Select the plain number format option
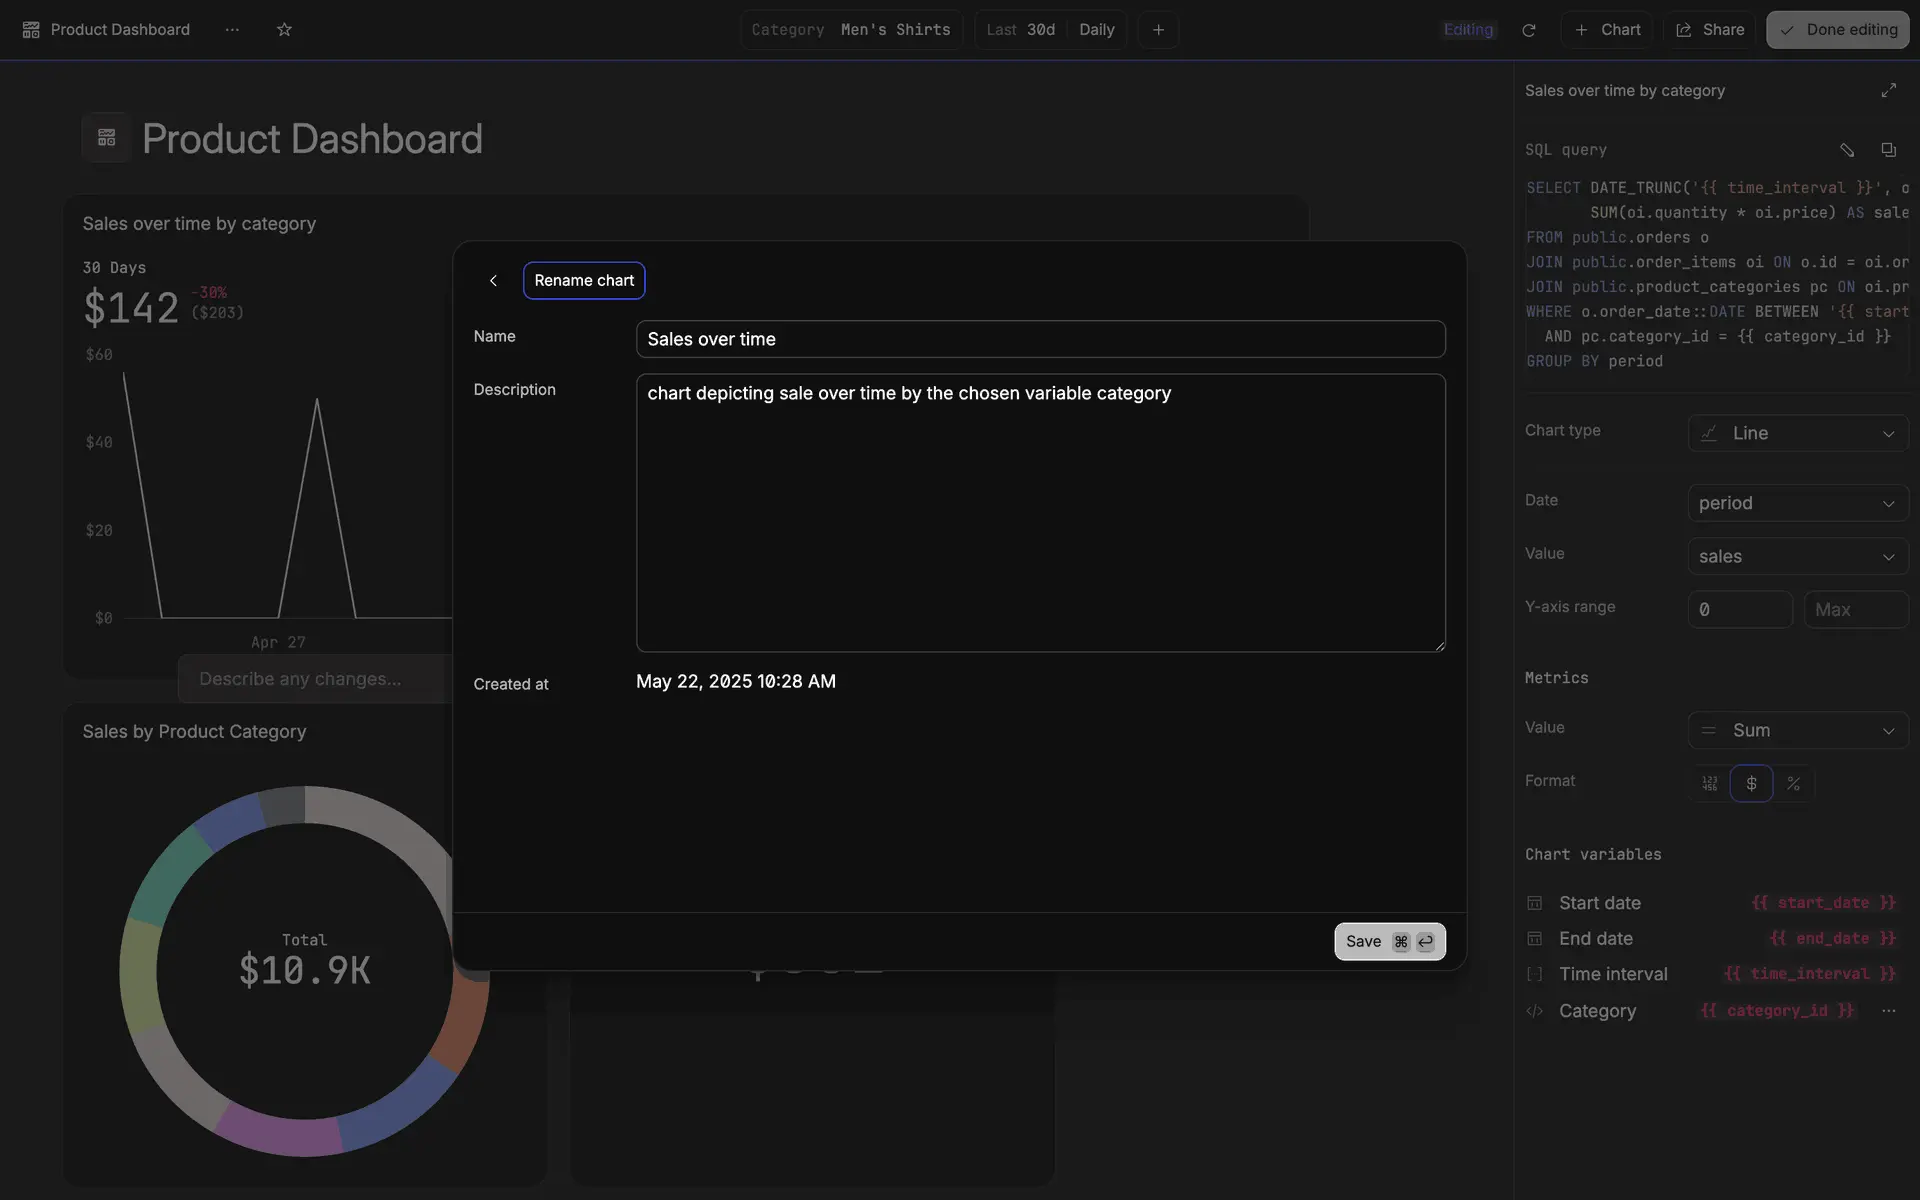 point(1710,784)
